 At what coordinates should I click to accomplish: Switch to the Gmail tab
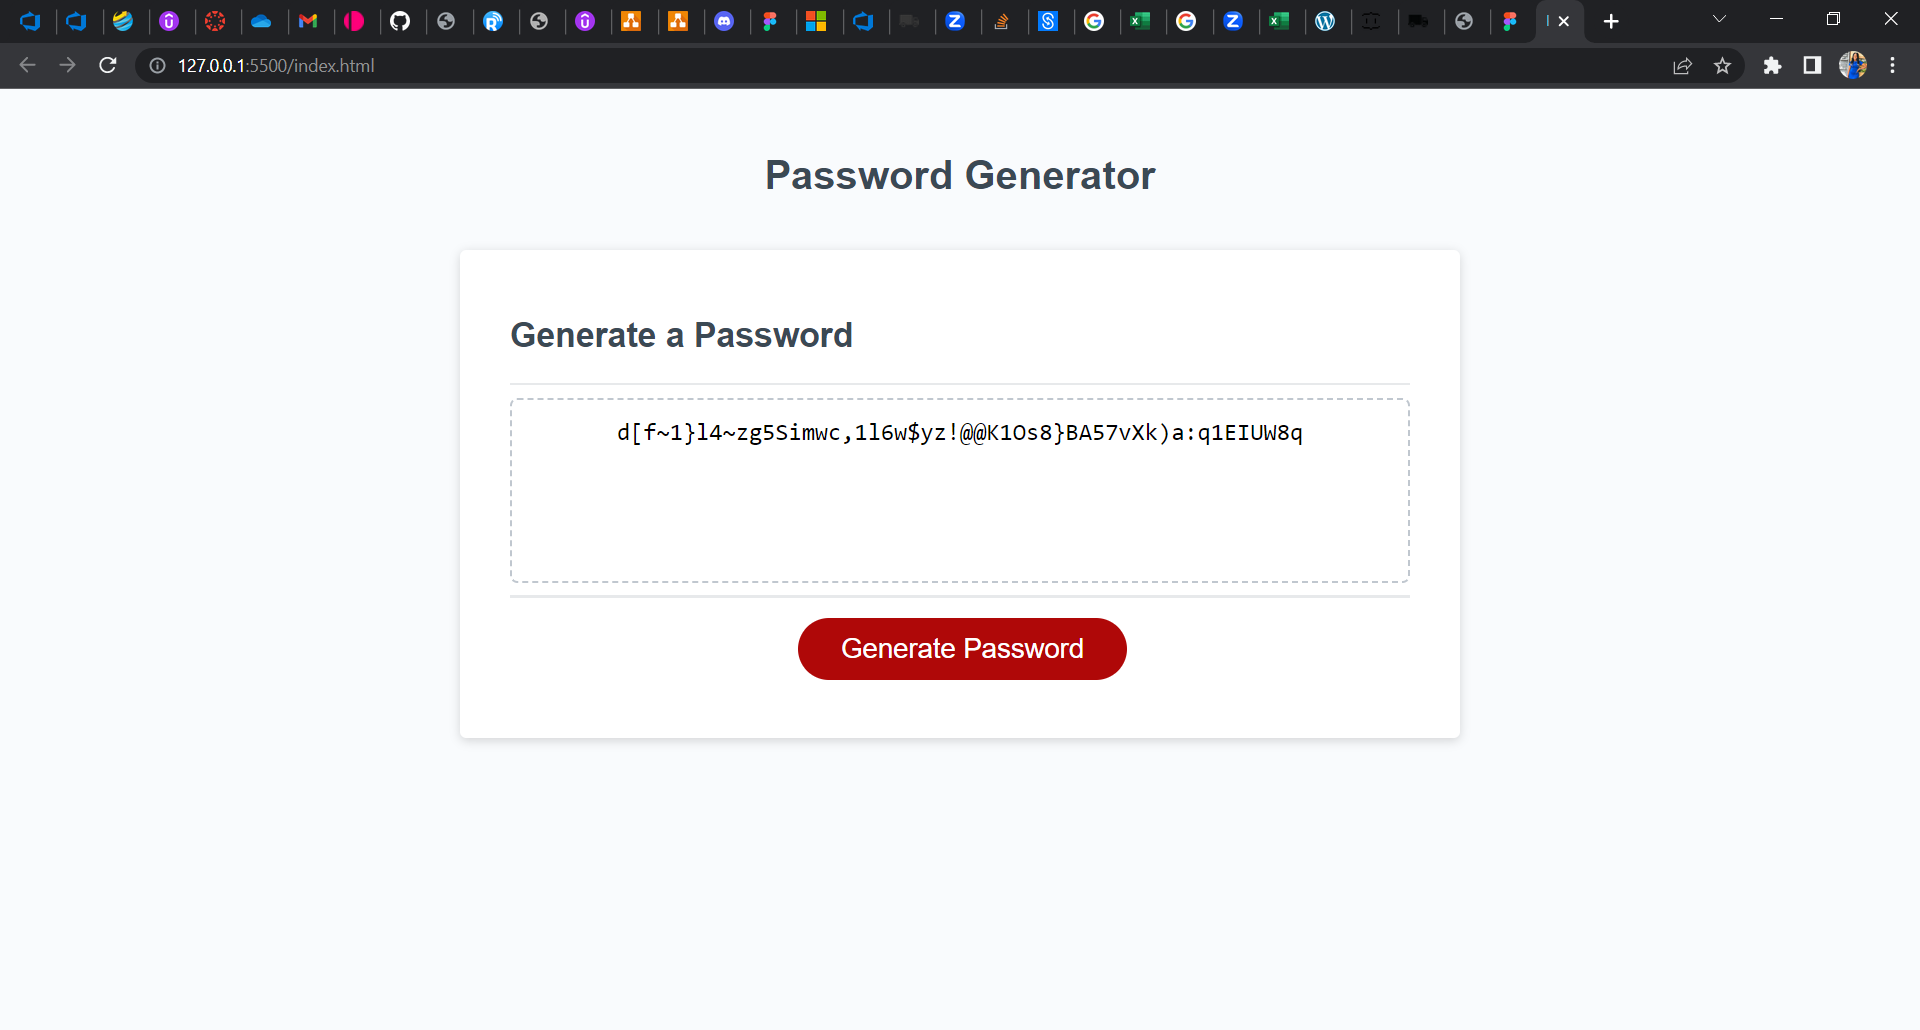click(310, 20)
